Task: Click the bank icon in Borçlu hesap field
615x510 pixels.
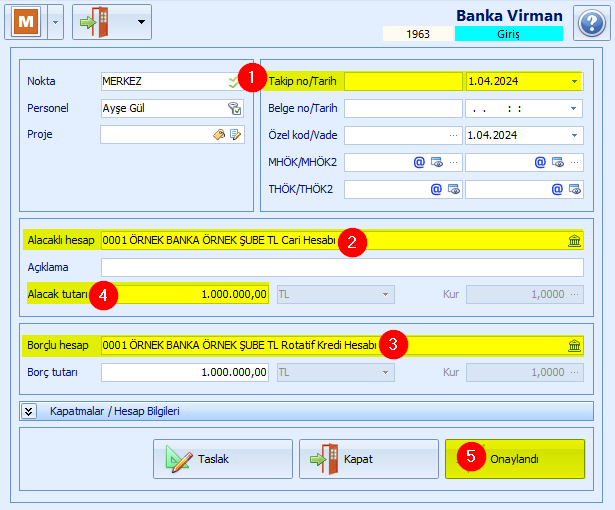Action: coord(574,345)
